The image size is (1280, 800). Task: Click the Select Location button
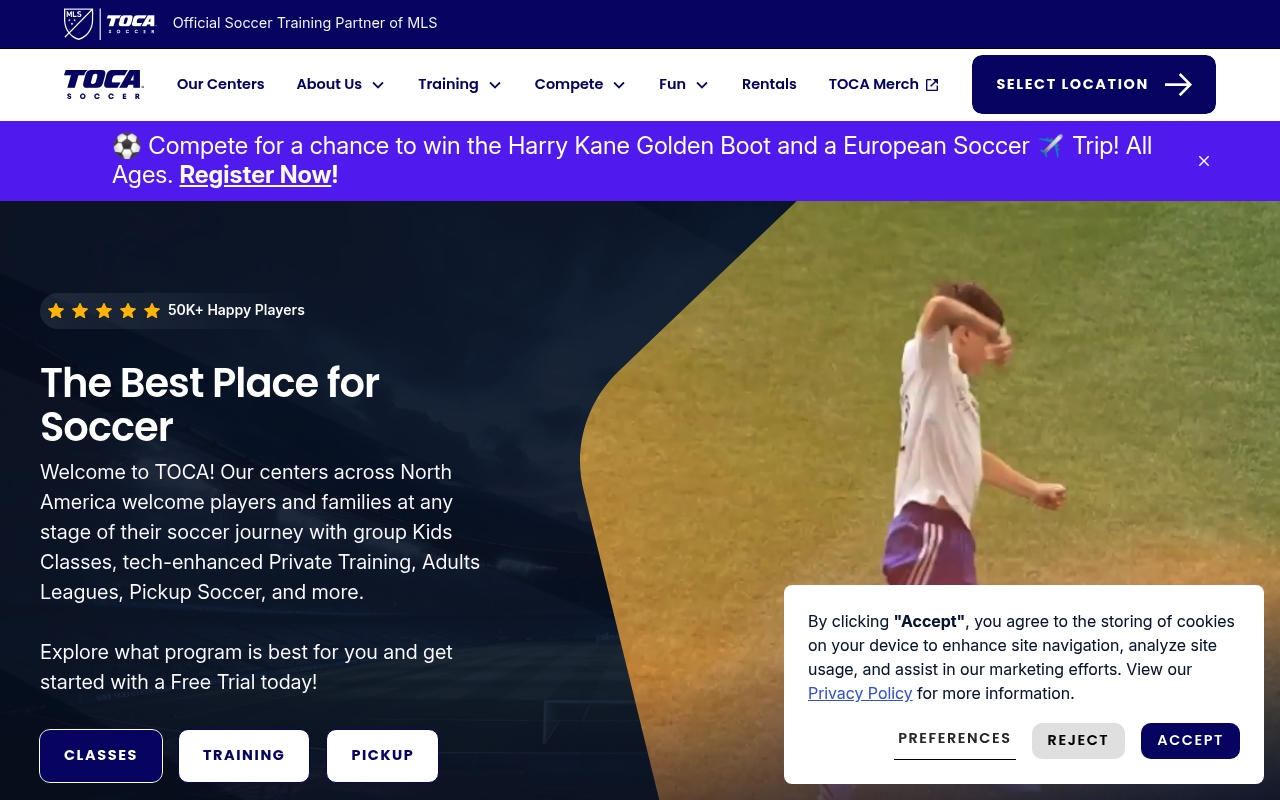(x=1094, y=84)
